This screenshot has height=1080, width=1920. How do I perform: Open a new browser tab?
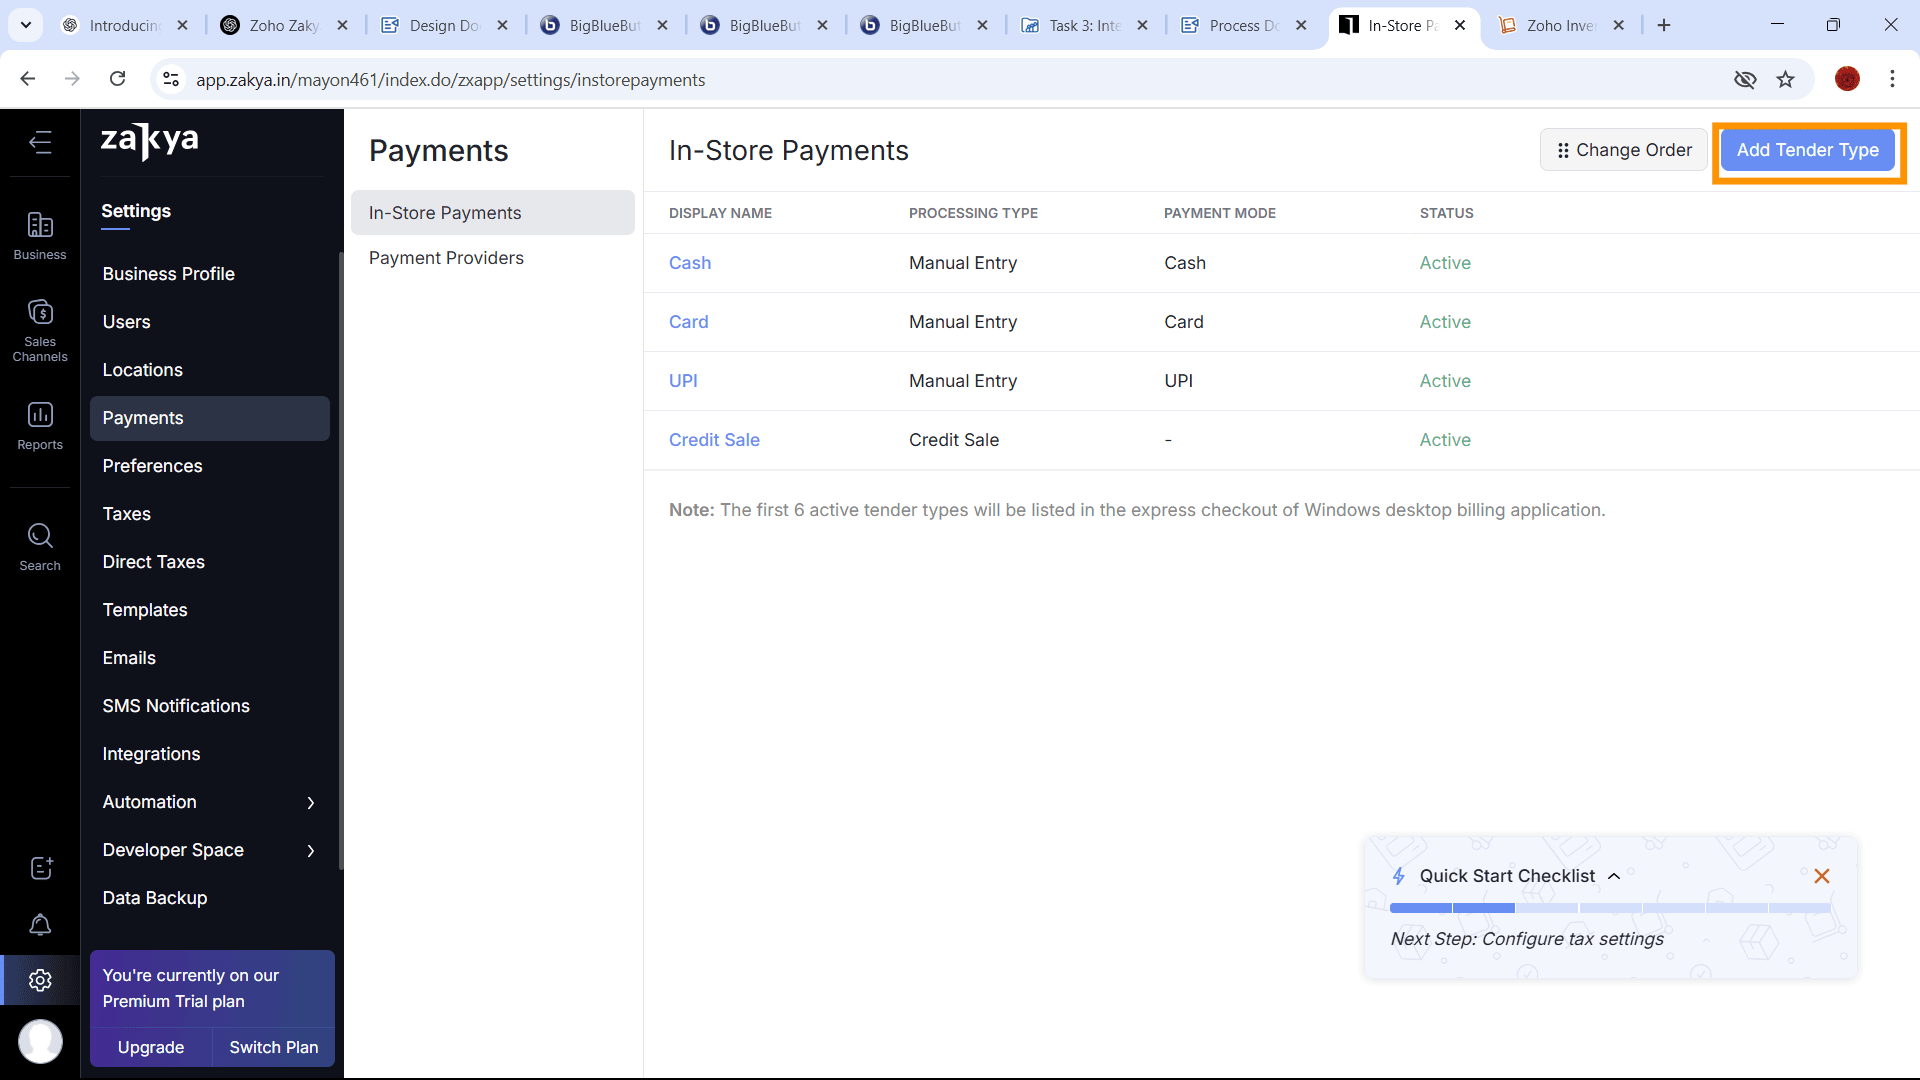(1664, 25)
